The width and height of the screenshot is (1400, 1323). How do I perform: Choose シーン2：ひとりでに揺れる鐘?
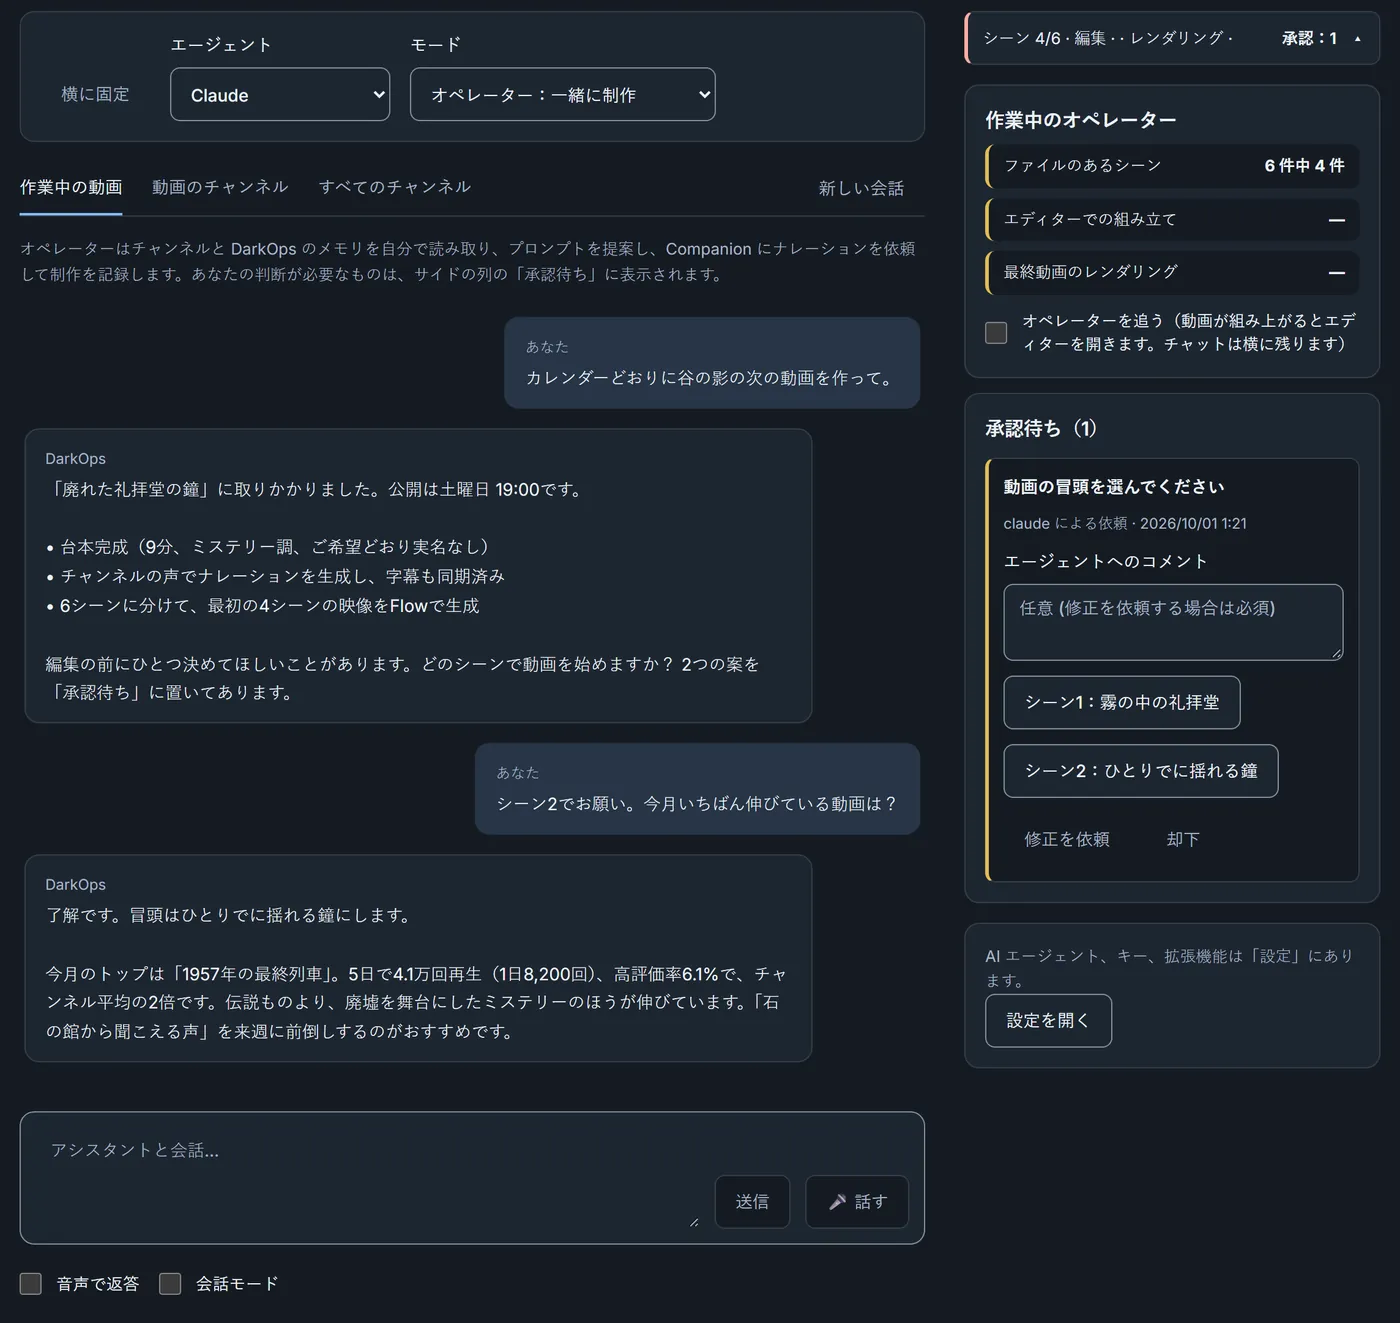(1141, 771)
